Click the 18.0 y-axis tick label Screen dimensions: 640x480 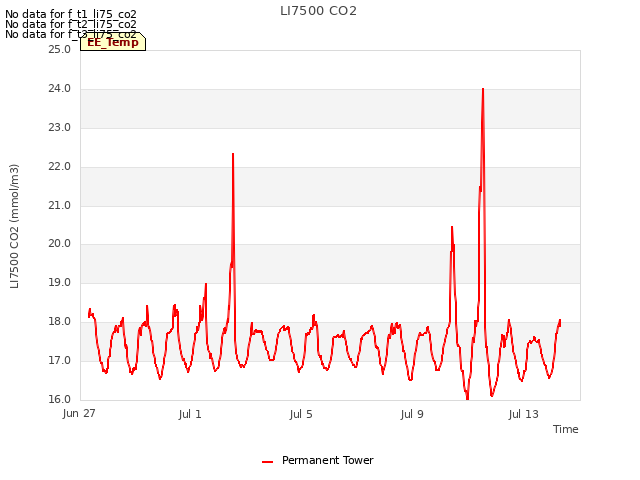59,322
